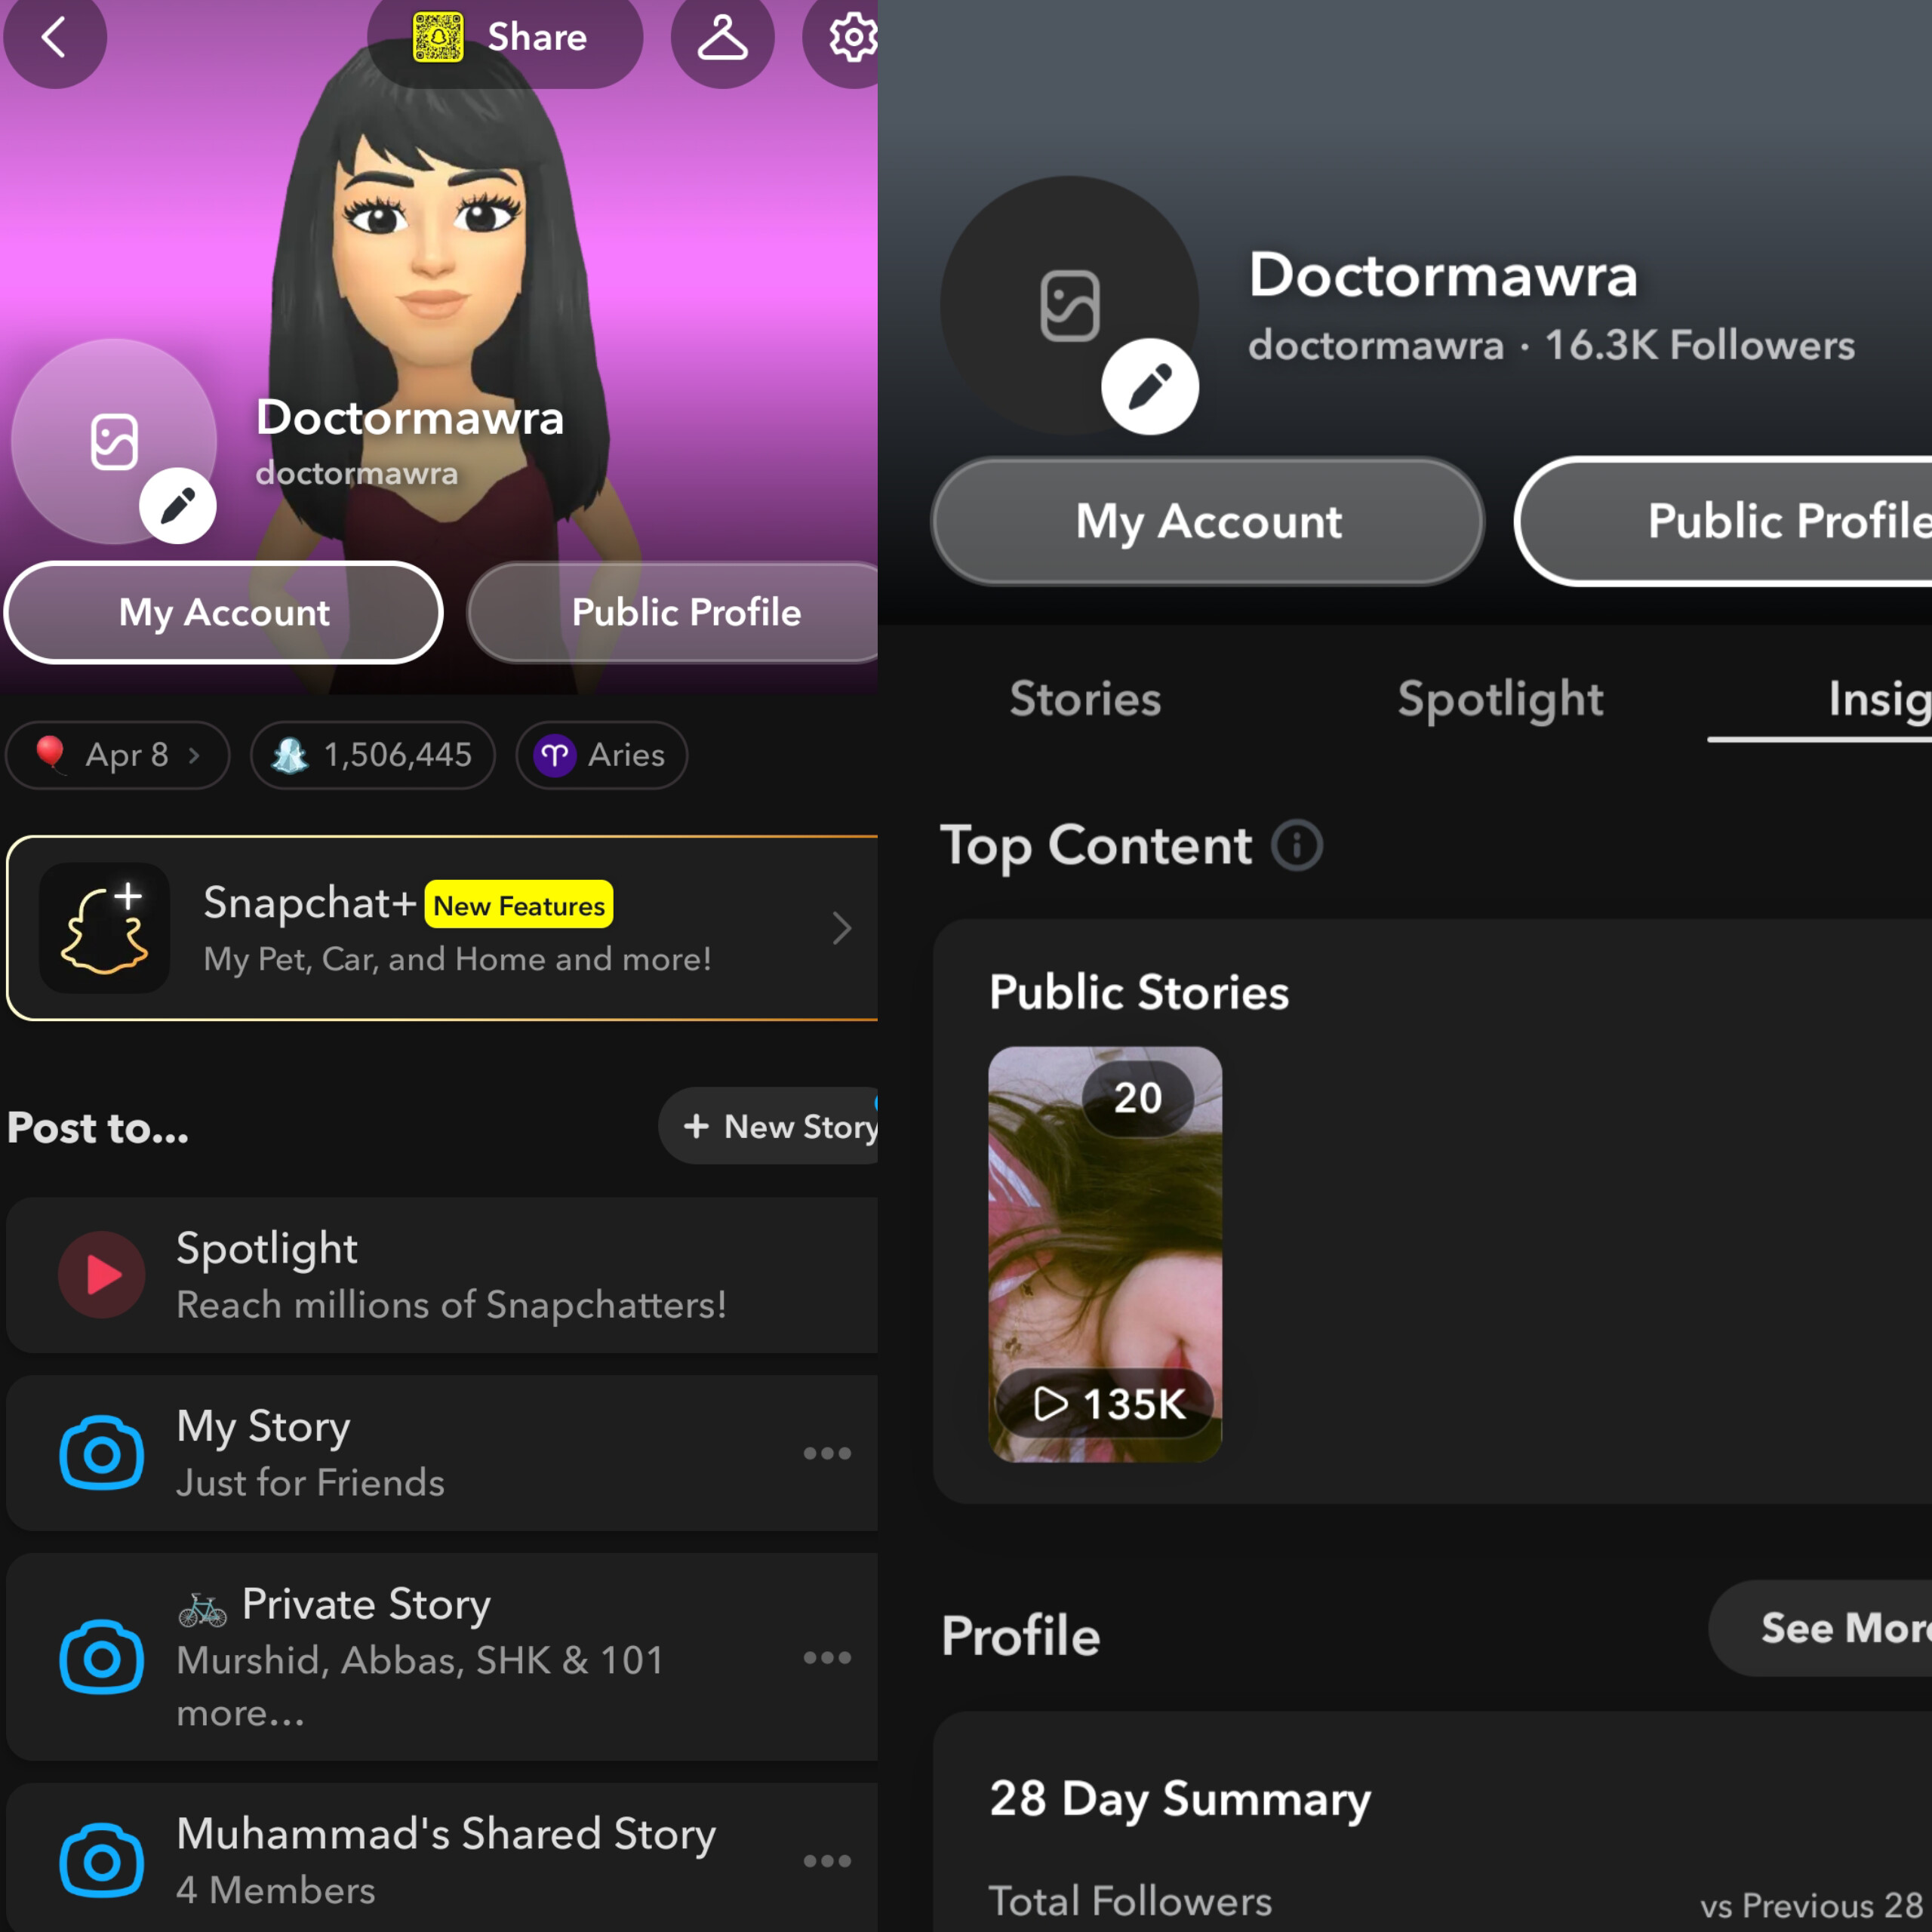Screen dimensions: 1932x1932
Task: Tap the red Spotlight play icon
Action: click(102, 1274)
